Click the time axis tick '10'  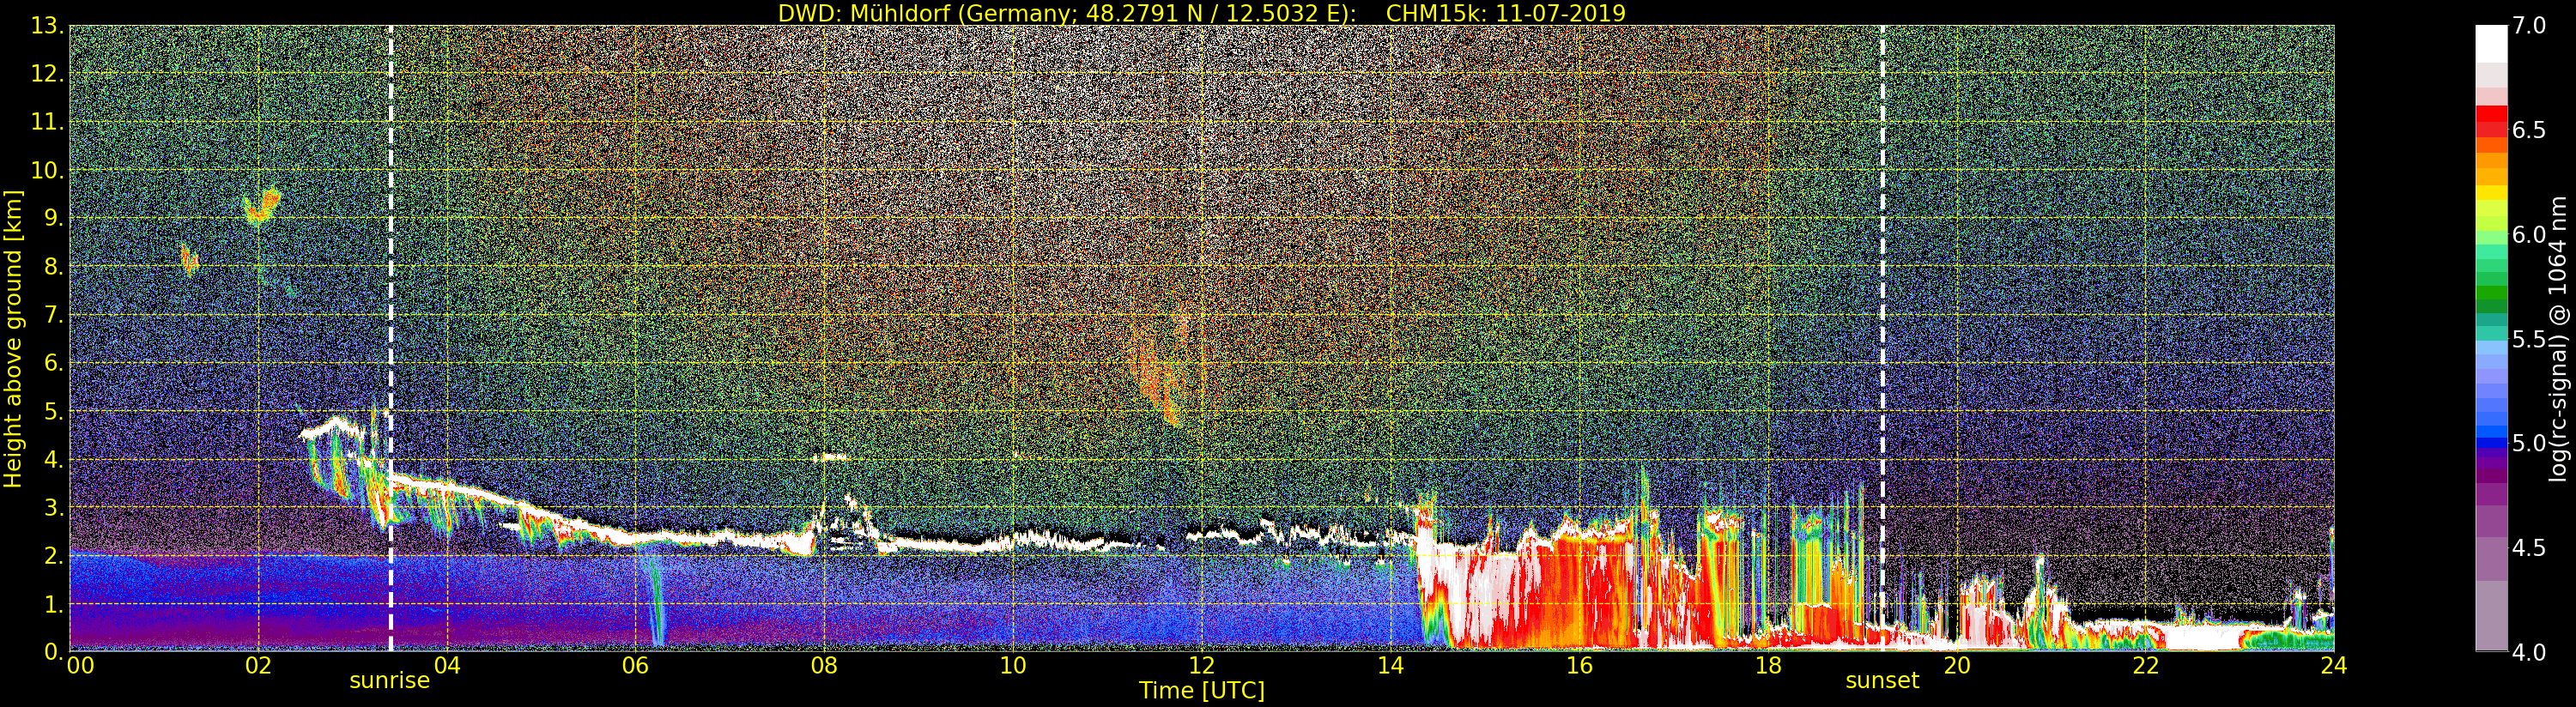point(1013,666)
